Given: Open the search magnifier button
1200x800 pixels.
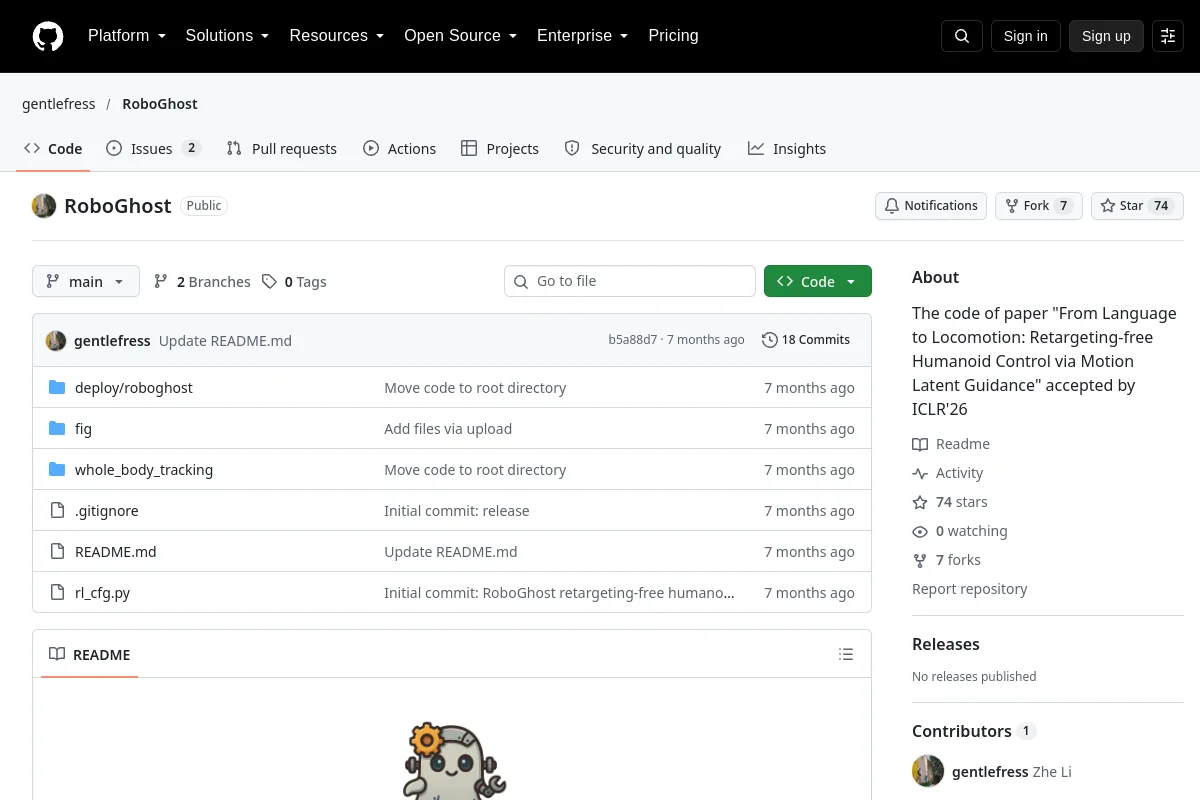Looking at the screenshot, I should pyautogui.click(x=962, y=36).
